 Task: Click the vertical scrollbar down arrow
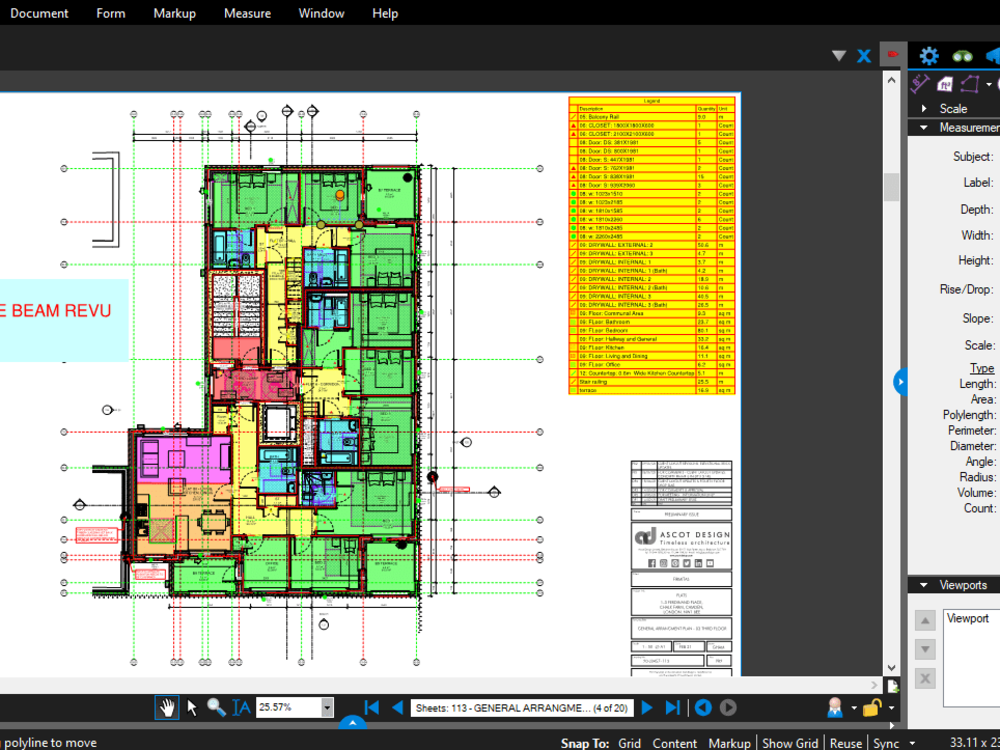tap(892, 668)
